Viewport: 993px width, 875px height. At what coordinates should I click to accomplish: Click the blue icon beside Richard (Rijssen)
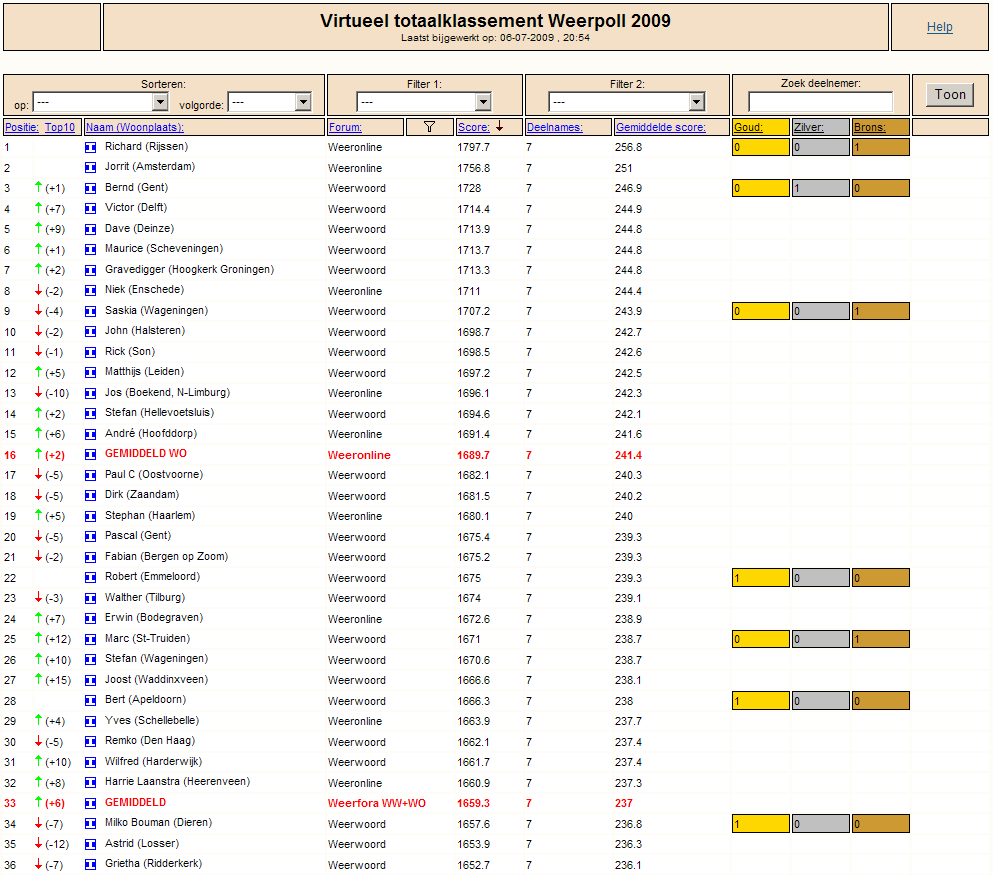pos(91,147)
